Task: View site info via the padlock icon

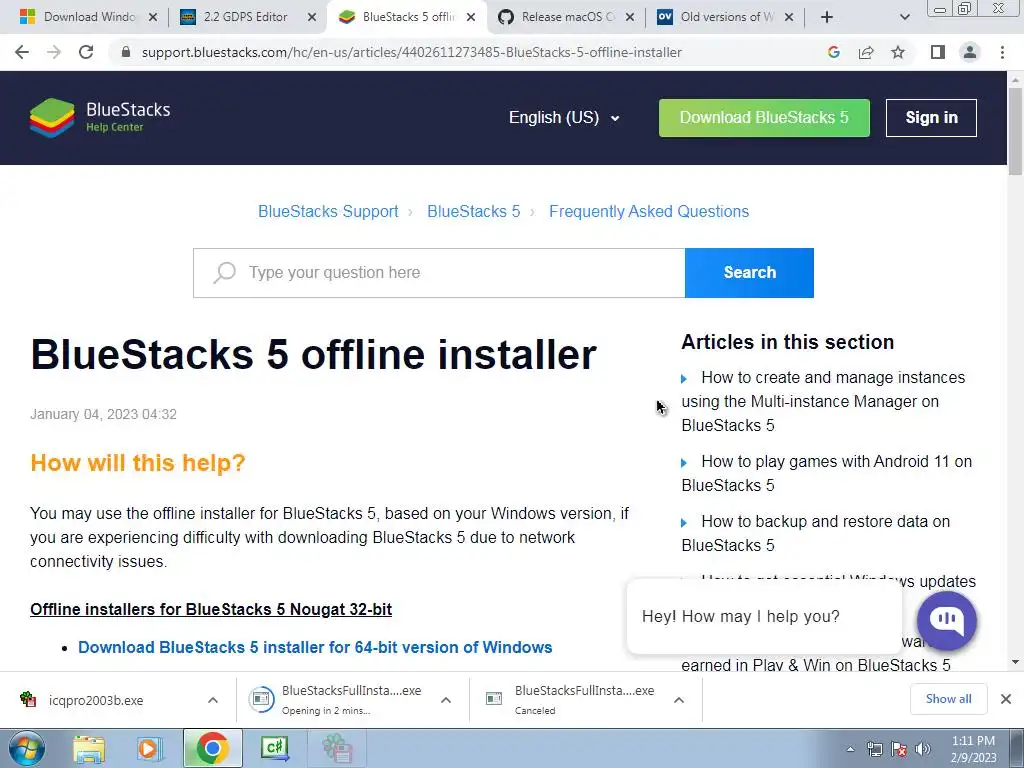Action: (126, 52)
